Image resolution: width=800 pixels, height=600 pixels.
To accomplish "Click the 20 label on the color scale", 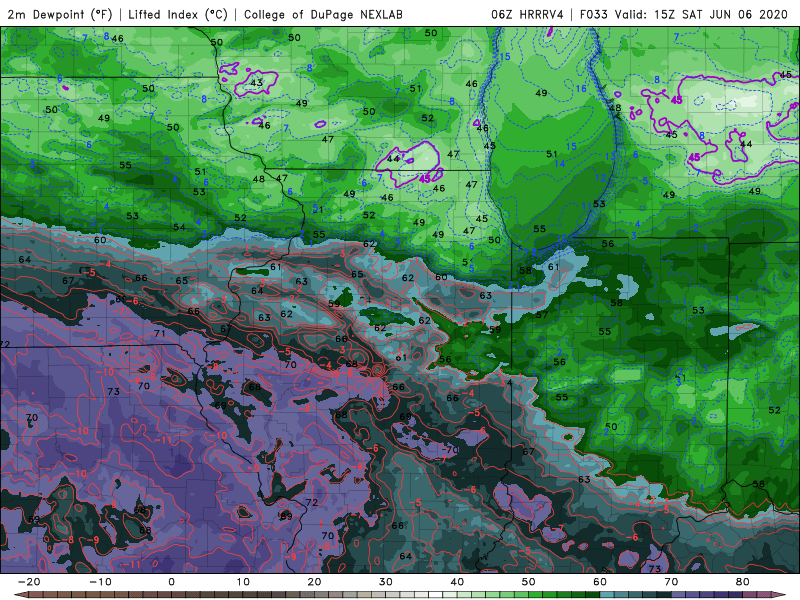I will [x=314, y=582].
